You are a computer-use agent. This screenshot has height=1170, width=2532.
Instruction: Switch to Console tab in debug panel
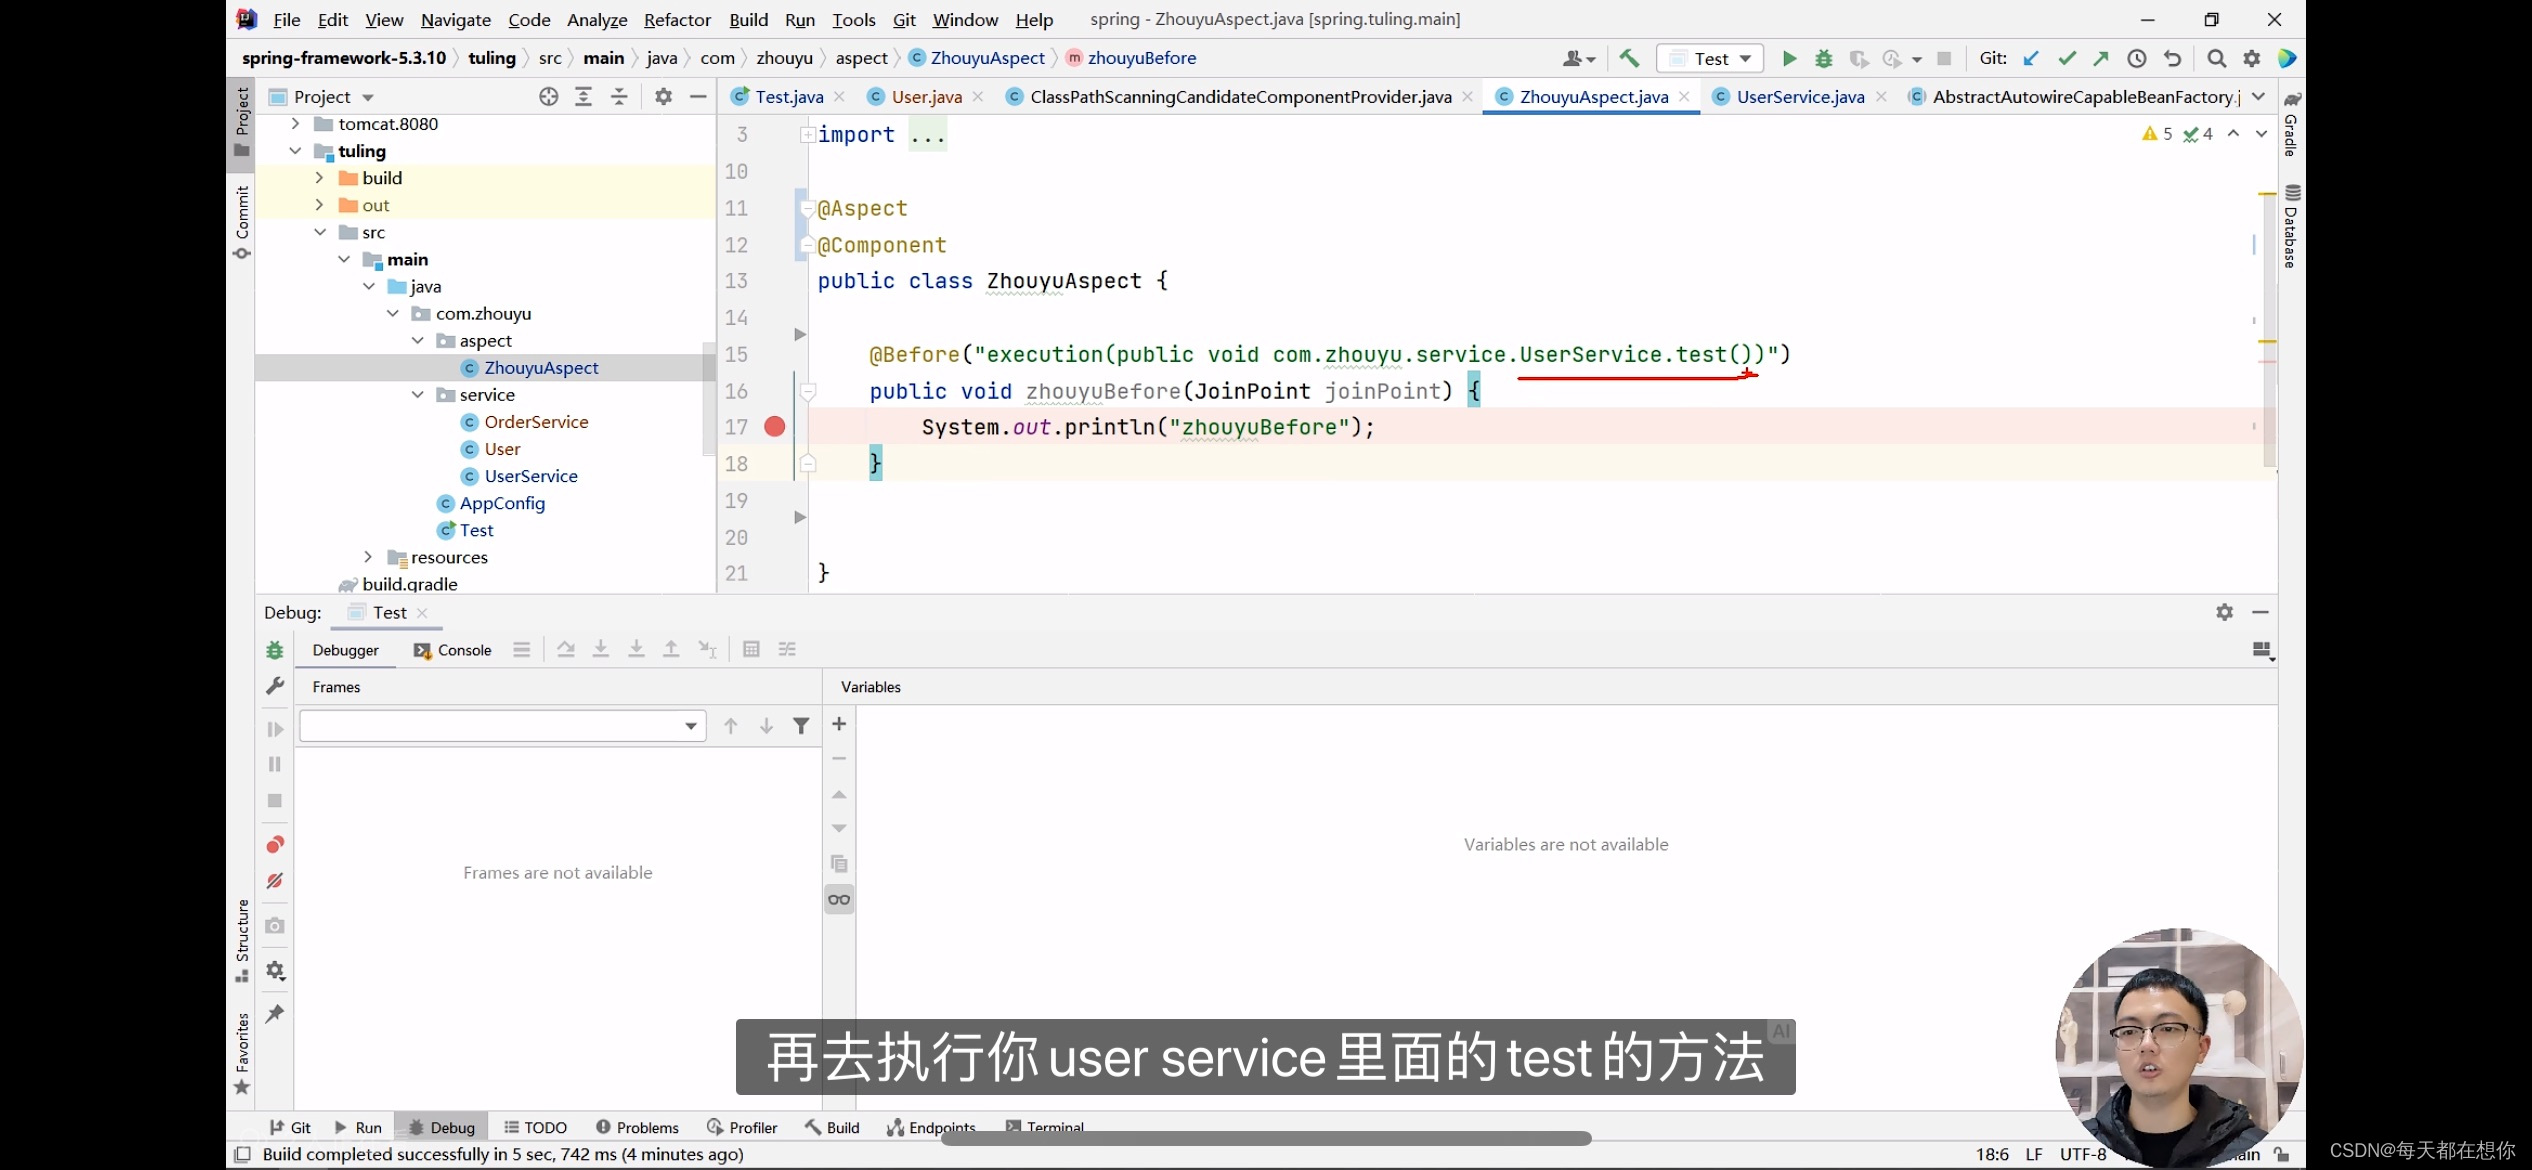coord(453,650)
